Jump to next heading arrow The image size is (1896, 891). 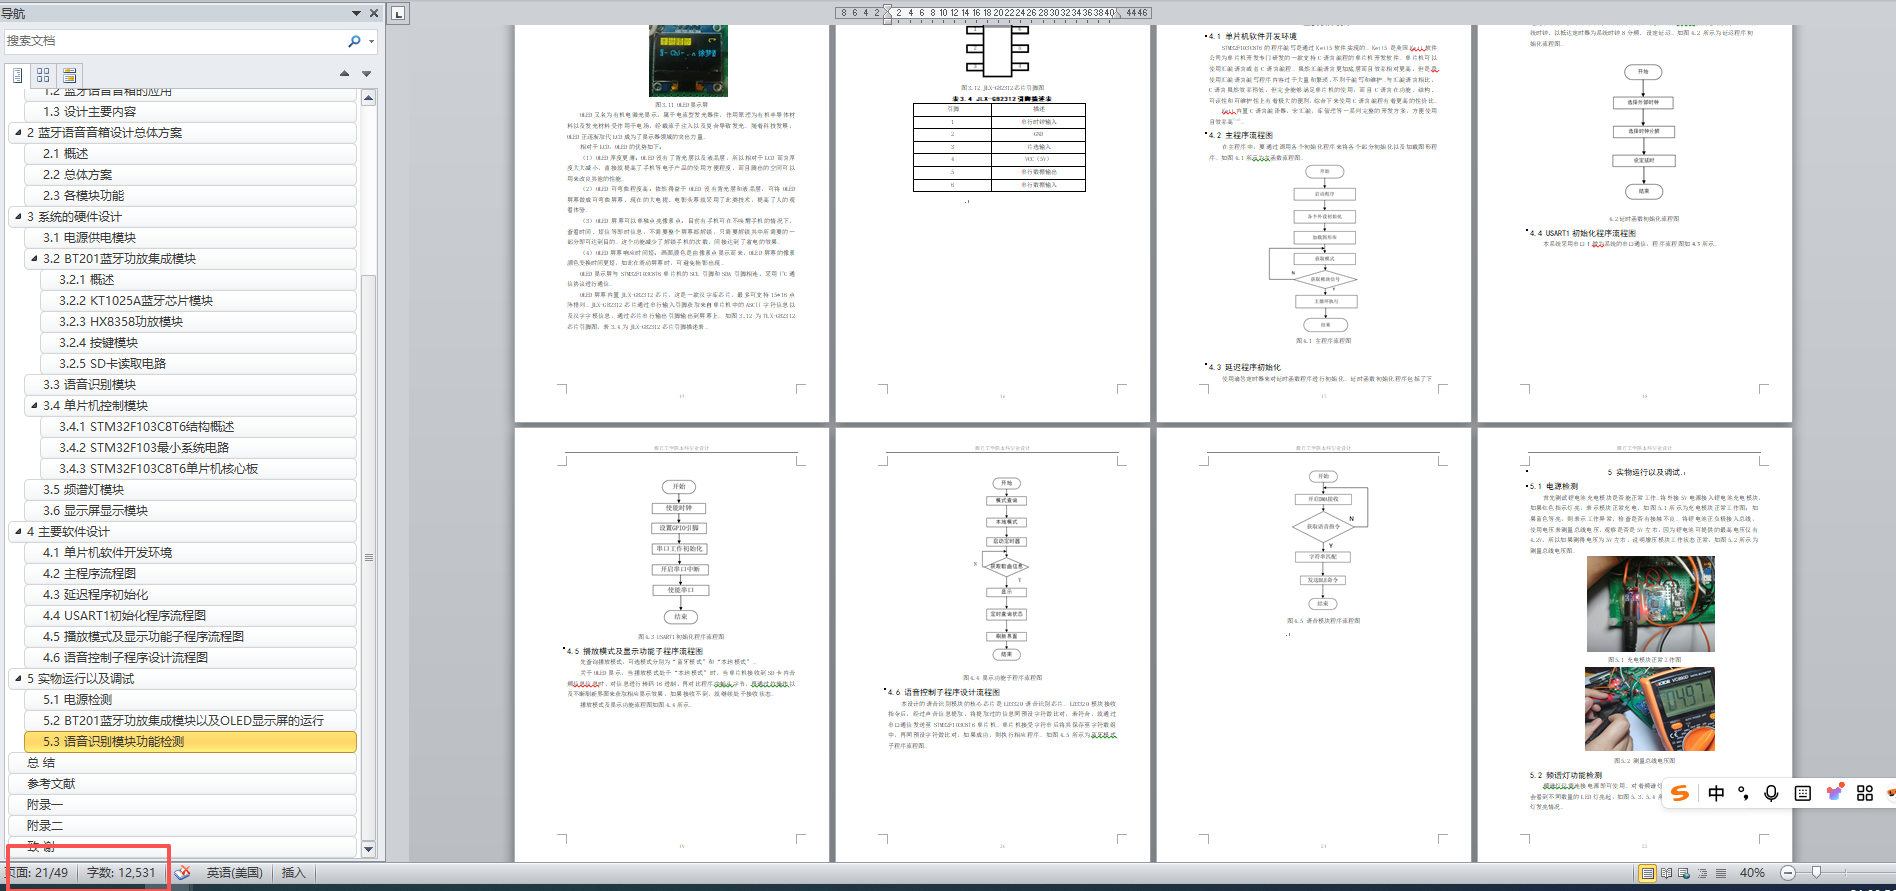(366, 74)
